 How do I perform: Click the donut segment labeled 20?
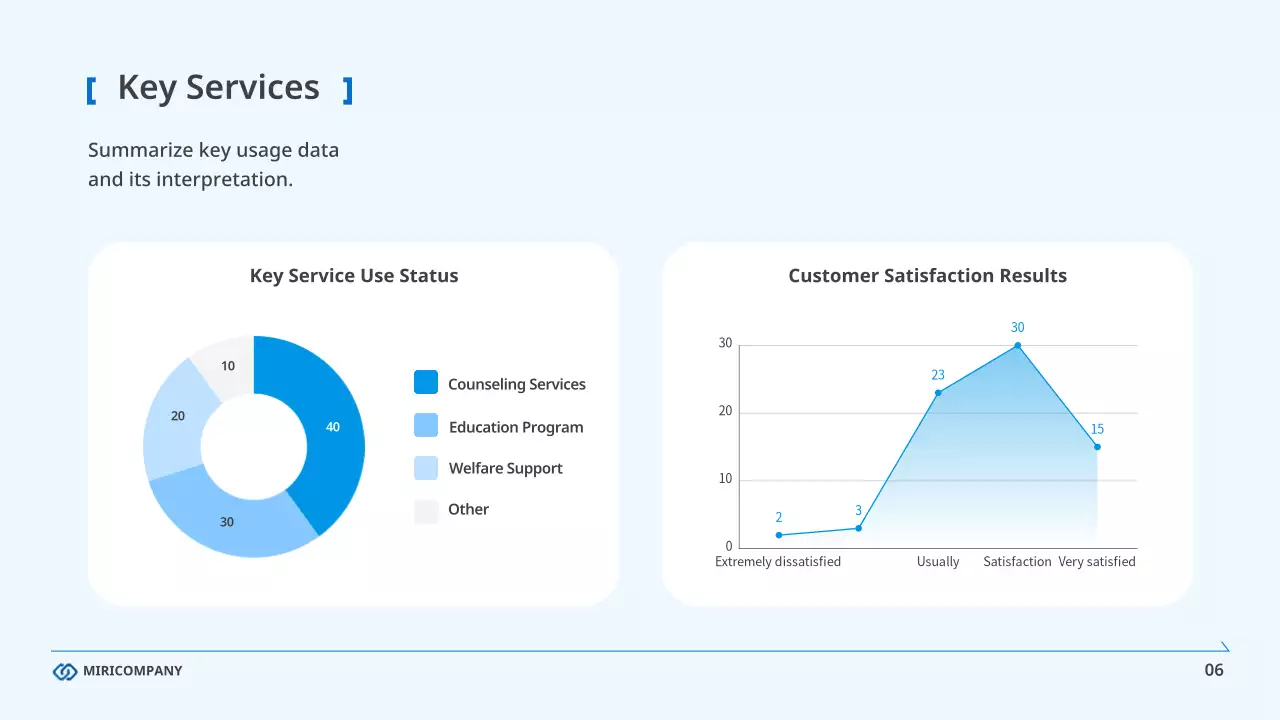177,417
